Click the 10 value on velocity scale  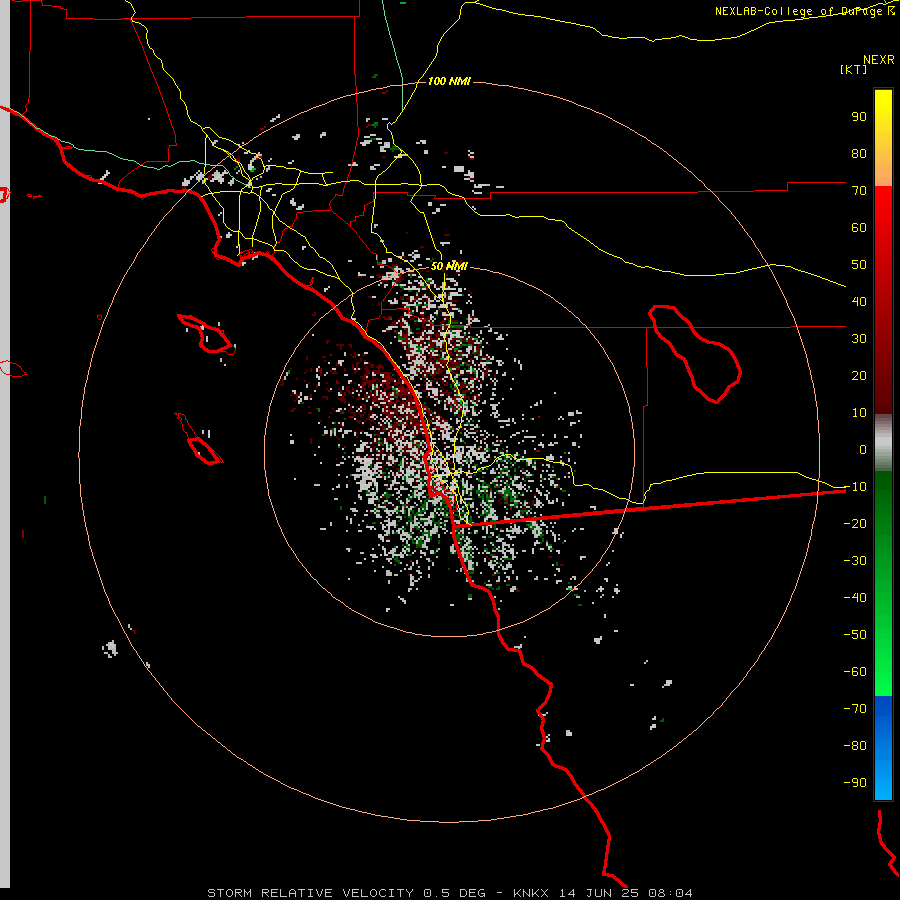[859, 413]
